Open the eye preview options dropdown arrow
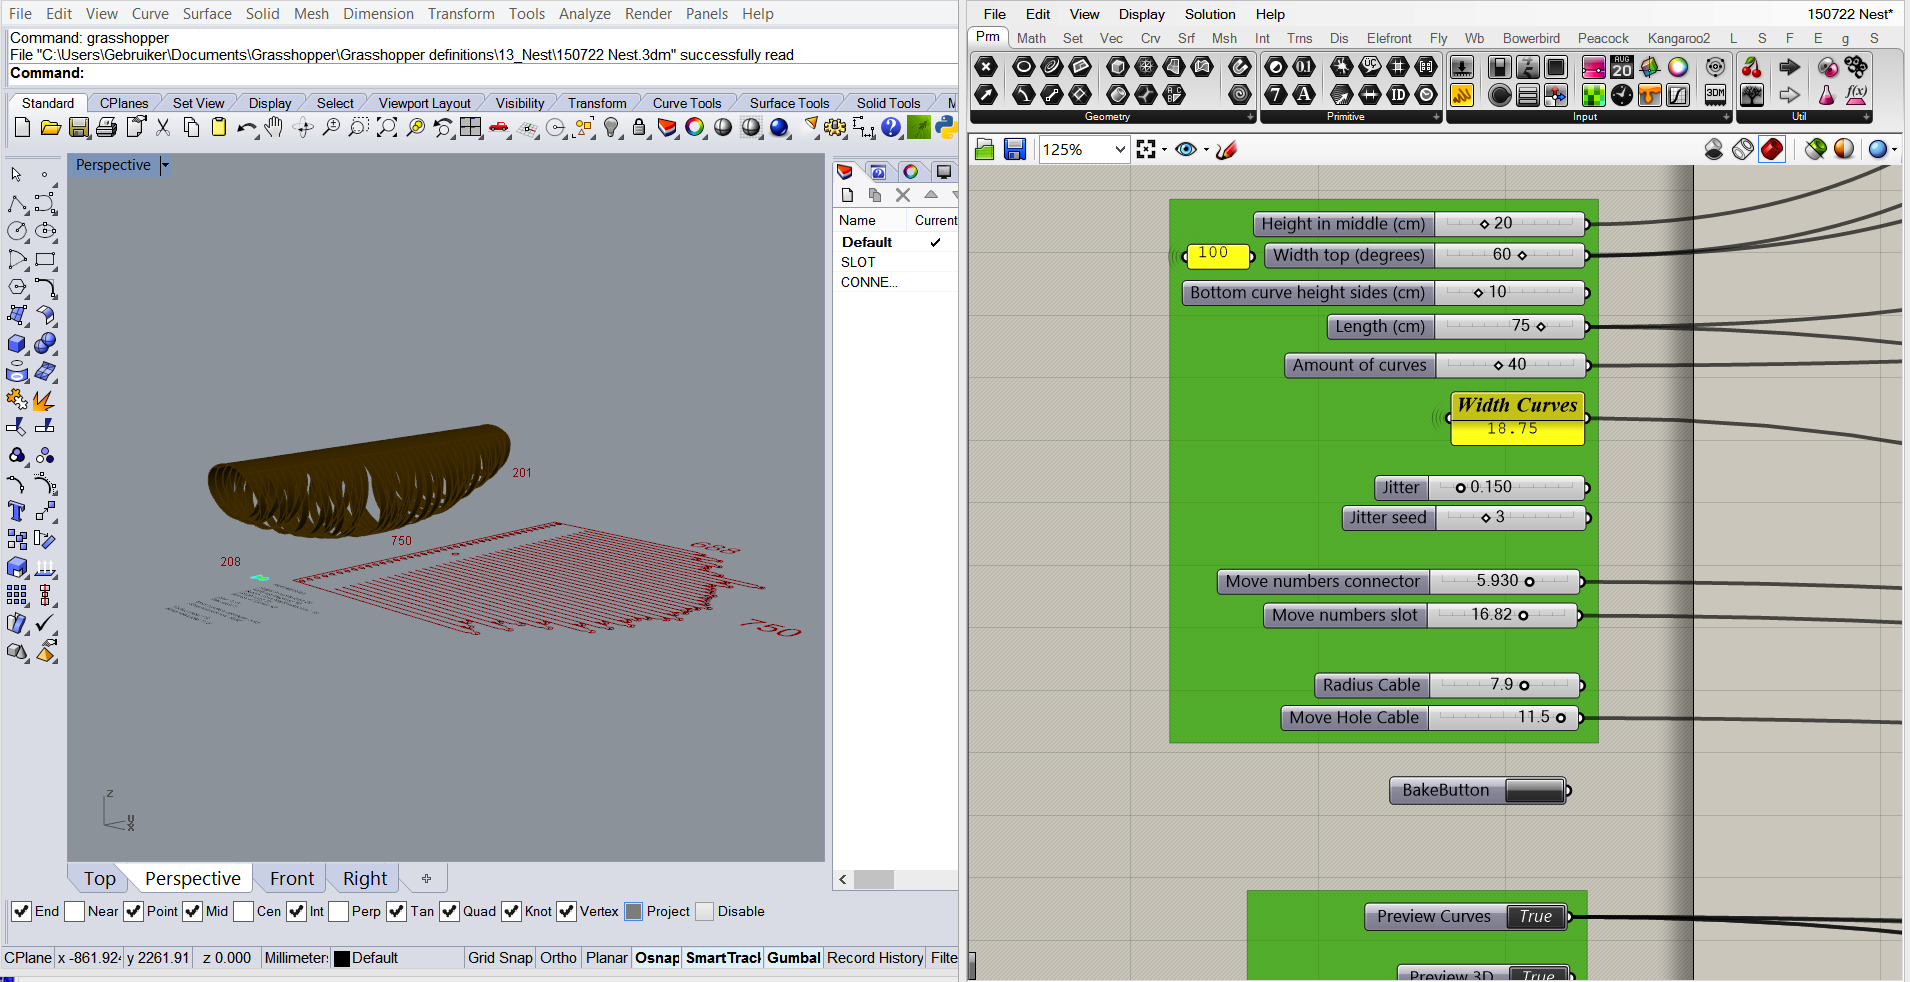This screenshot has width=1910, height=982. [1206, 150]
